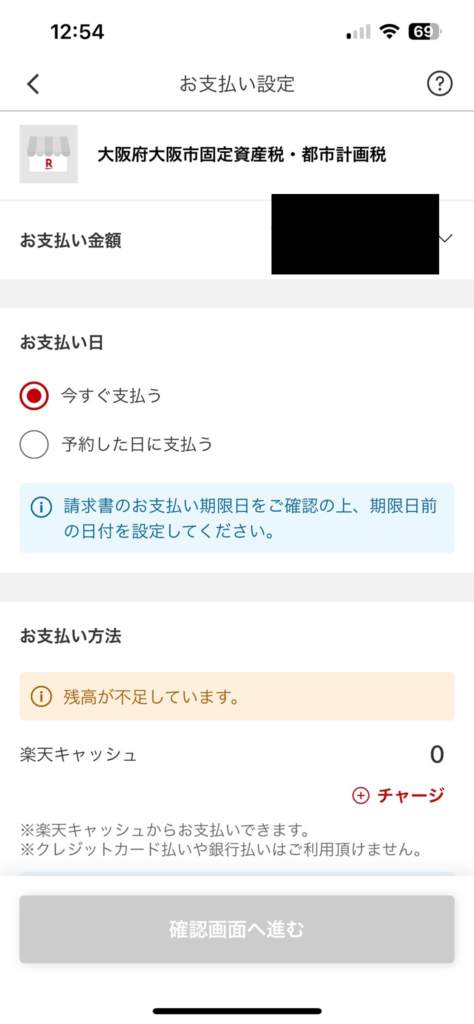The height and width of the screenshot is (1024, 474).
Task: Check Wi-Fi status icon in status bar
Action: pos(391,31)
